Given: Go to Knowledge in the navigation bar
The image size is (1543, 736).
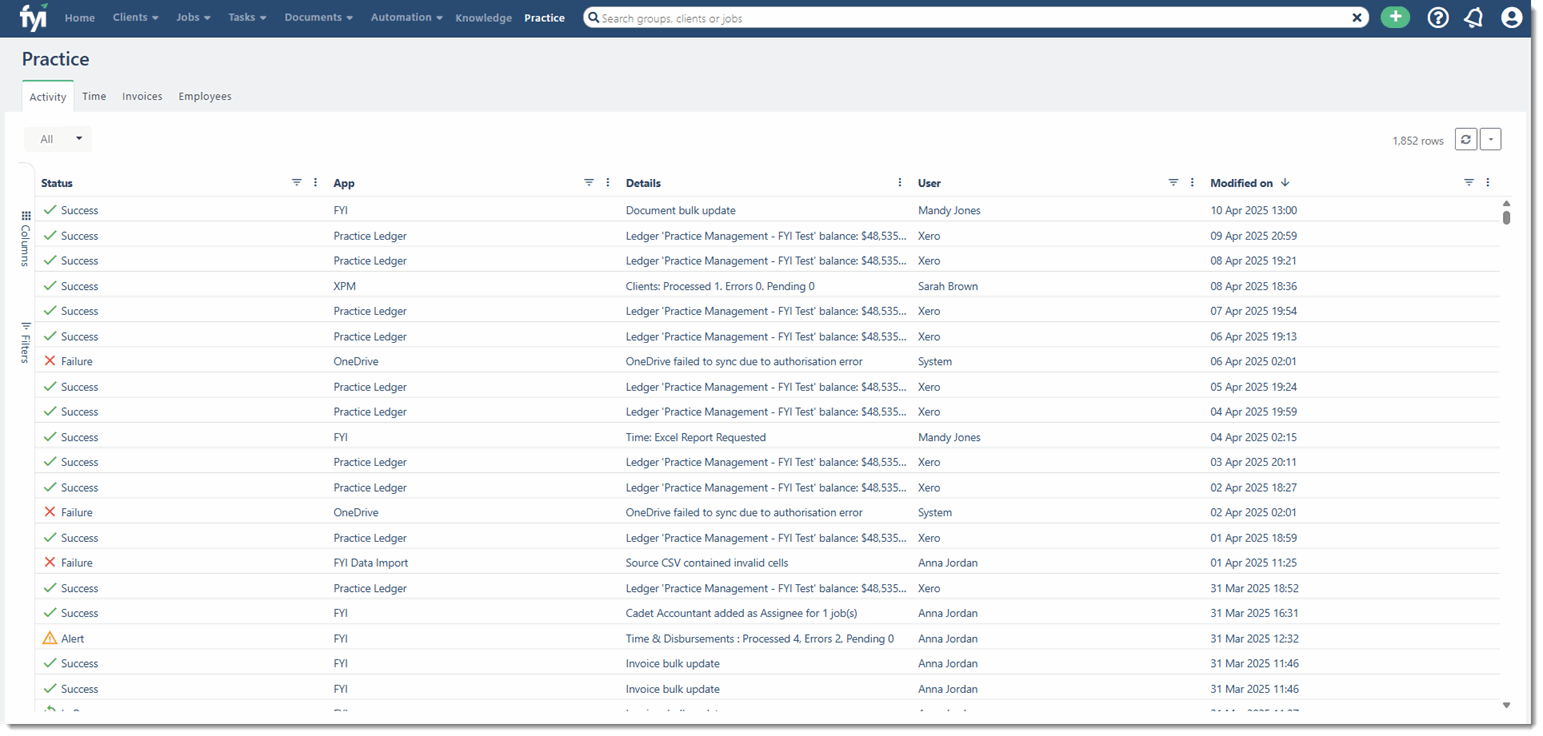Looking at the screenshot, I should pos(483,18).
